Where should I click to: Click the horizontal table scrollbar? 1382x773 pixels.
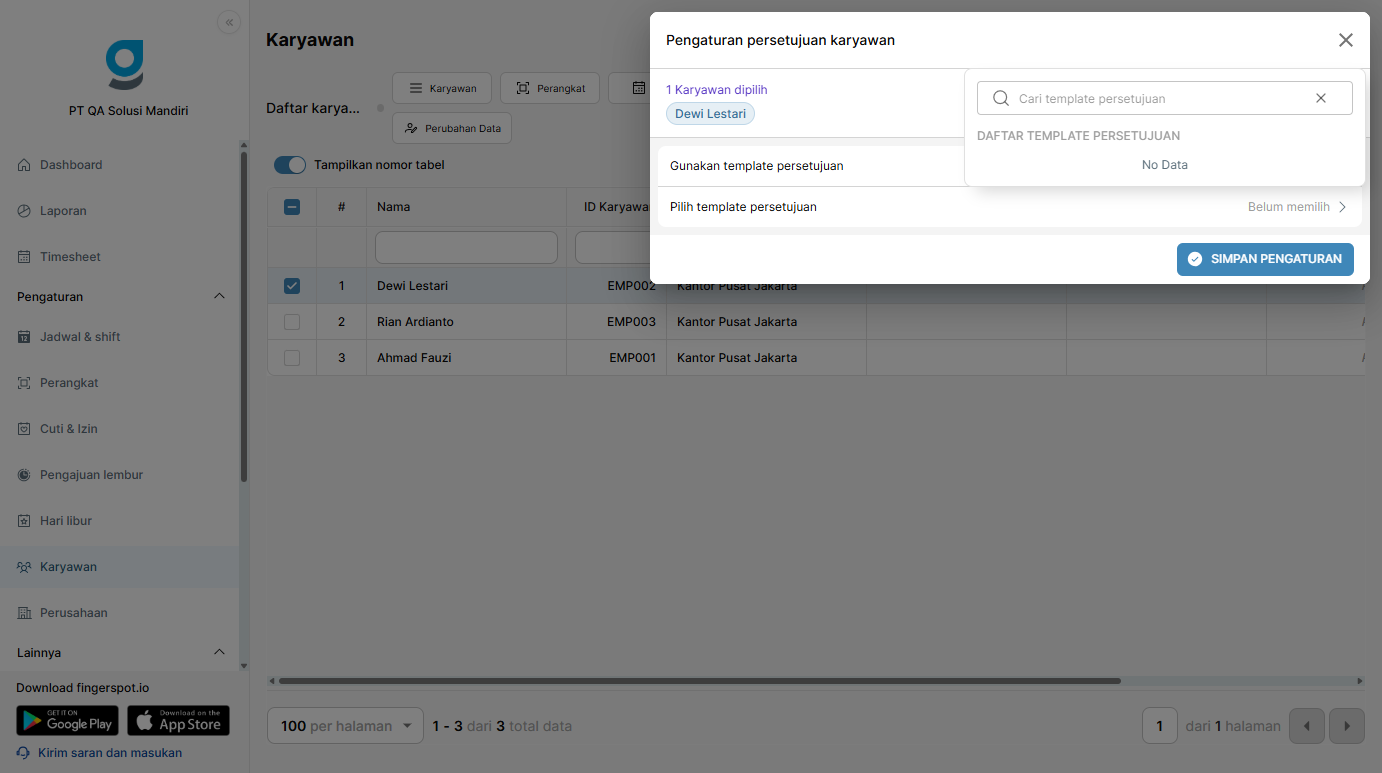tap(700, 681)
